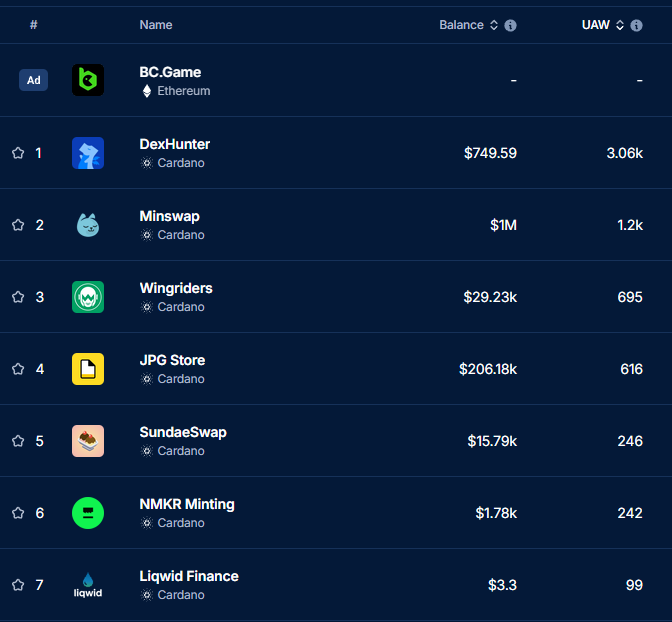
Task: Select NMKR Minting balance $1.78k
Action: pyautogui.click(x=496, y=513)
